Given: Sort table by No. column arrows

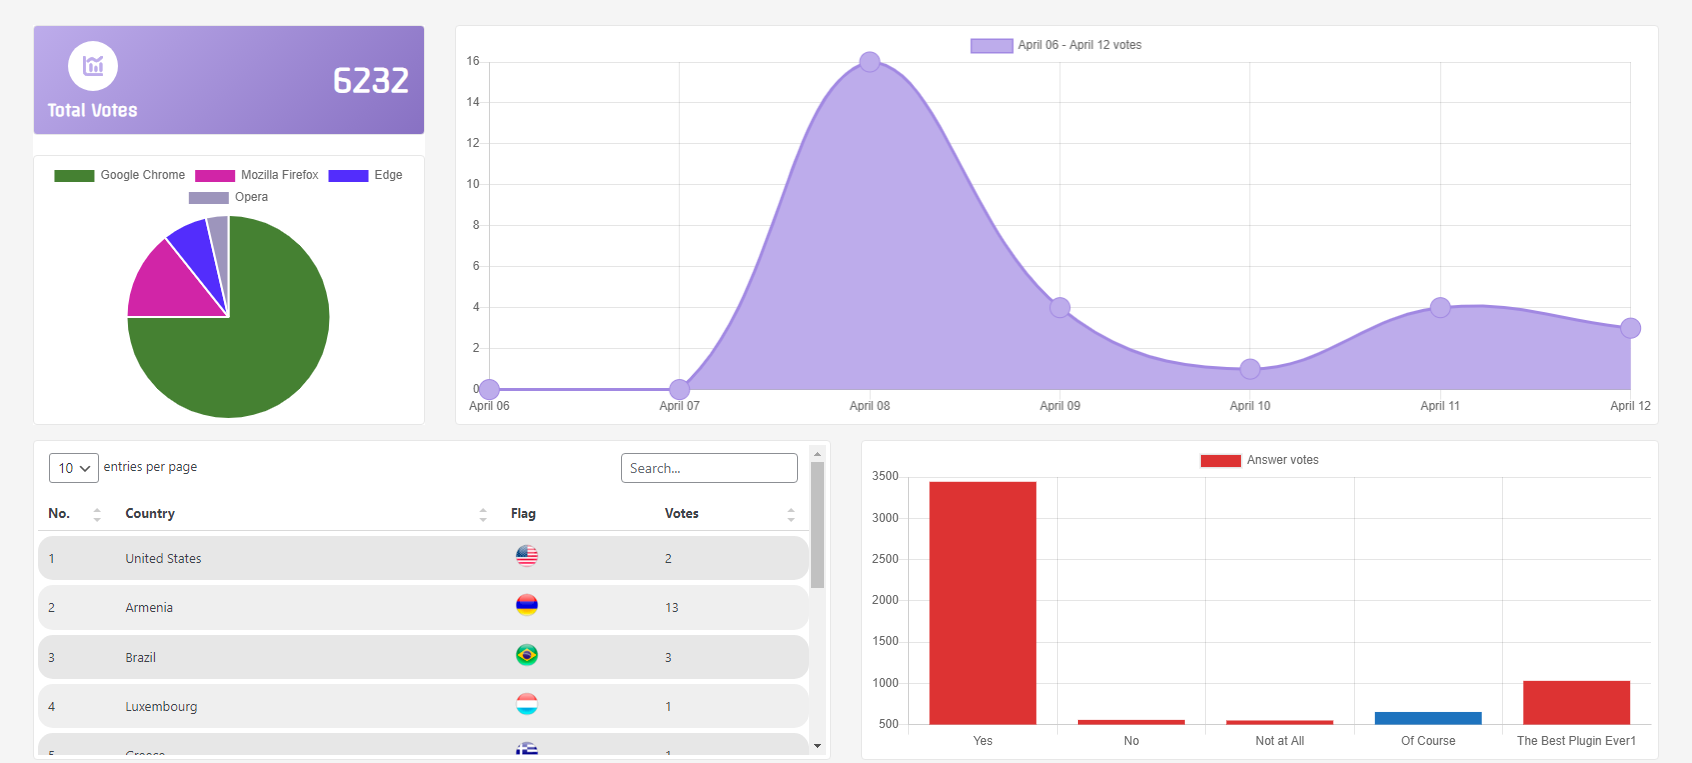Looking at the screenshot, I should (97, 514).
